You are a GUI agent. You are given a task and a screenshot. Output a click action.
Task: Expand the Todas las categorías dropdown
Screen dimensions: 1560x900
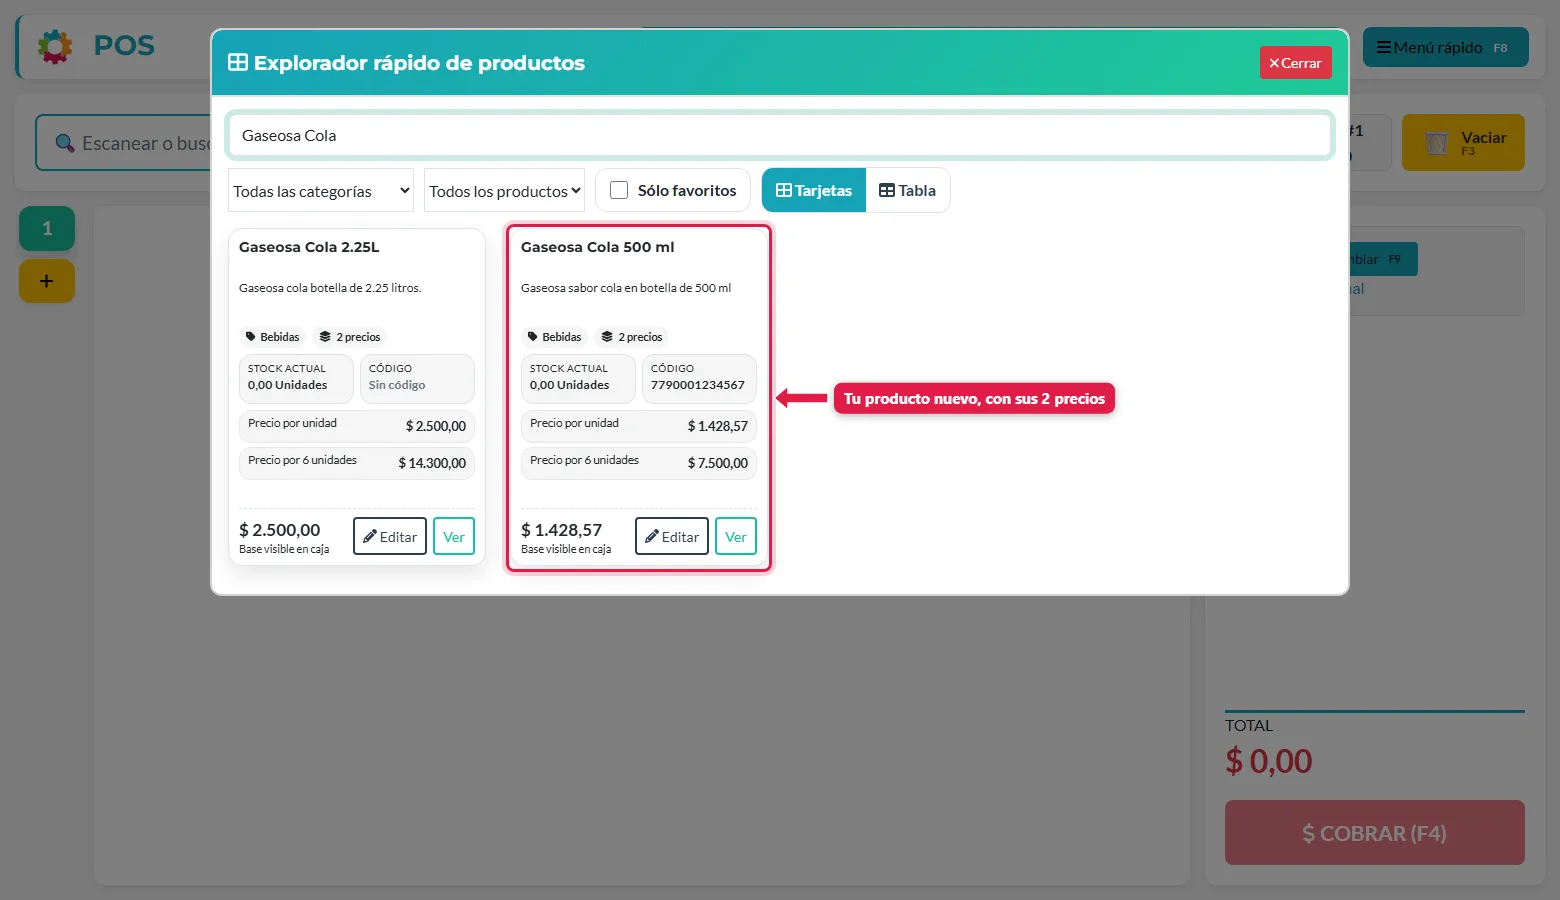(x=321, y=191)
